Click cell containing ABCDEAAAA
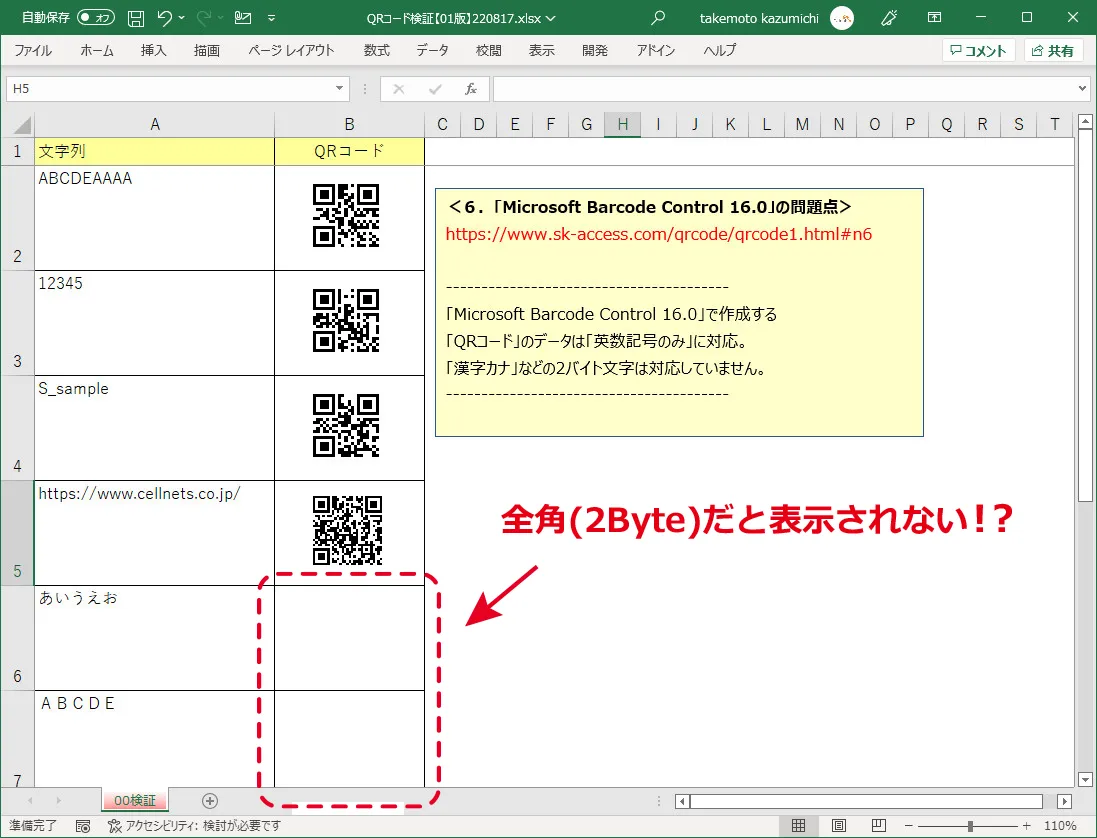The width and height of the screenshot is (1097, 838). click(155, 218)
